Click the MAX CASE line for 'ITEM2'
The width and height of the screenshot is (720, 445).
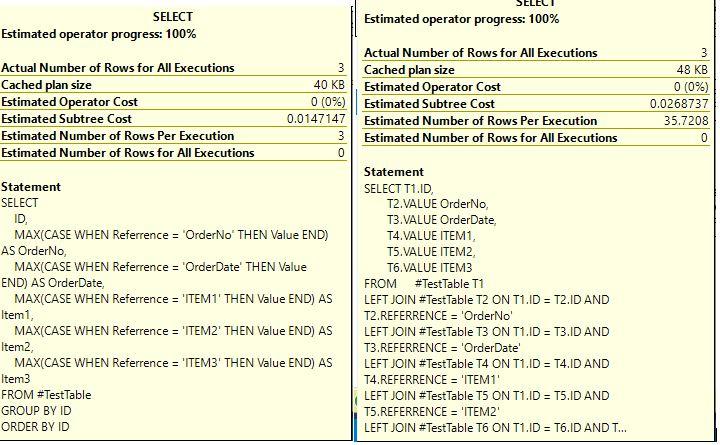coord(173,331)
